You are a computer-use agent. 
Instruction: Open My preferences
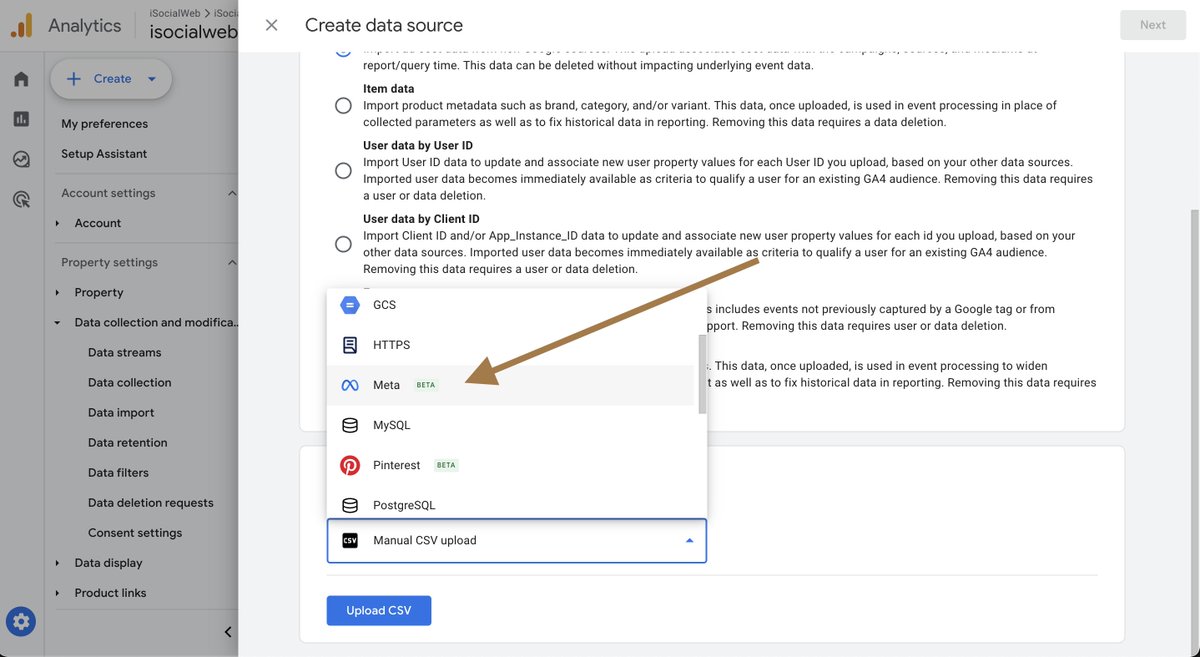coord(104,124)
